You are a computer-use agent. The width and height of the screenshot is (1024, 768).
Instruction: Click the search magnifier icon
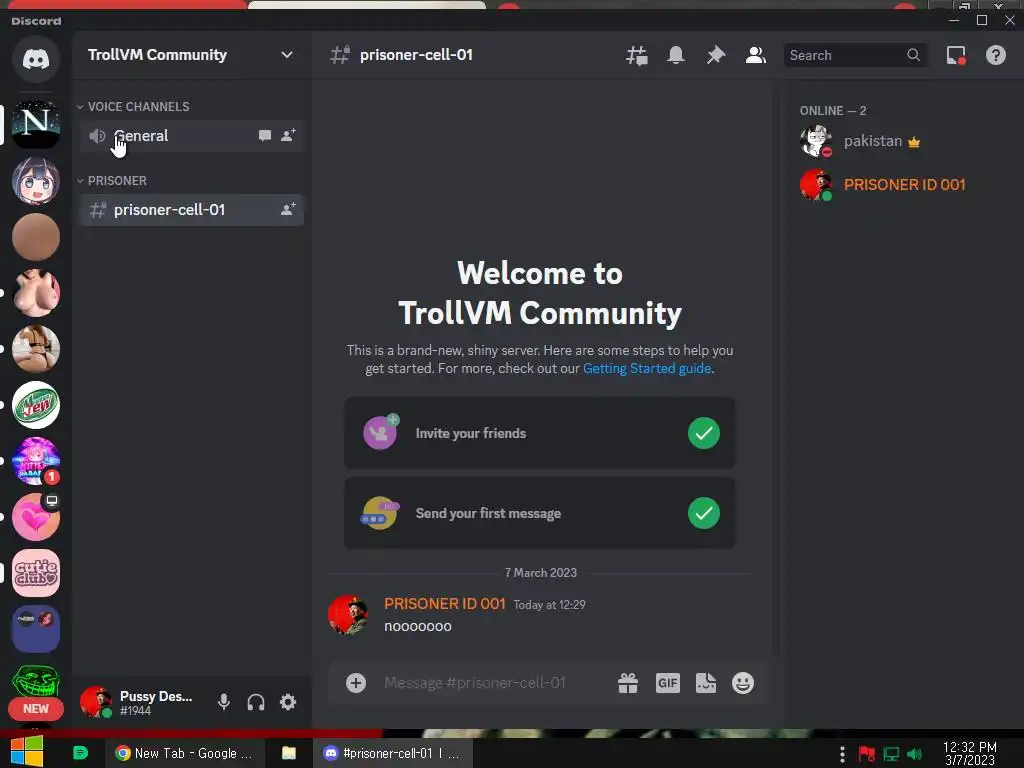(914, 56)
